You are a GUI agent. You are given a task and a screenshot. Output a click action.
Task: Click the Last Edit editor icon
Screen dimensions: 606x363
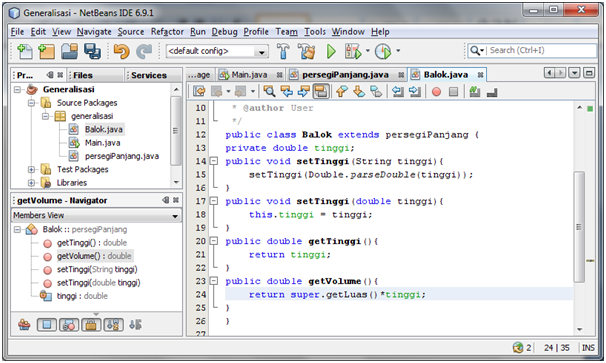[x=199, y=92]
